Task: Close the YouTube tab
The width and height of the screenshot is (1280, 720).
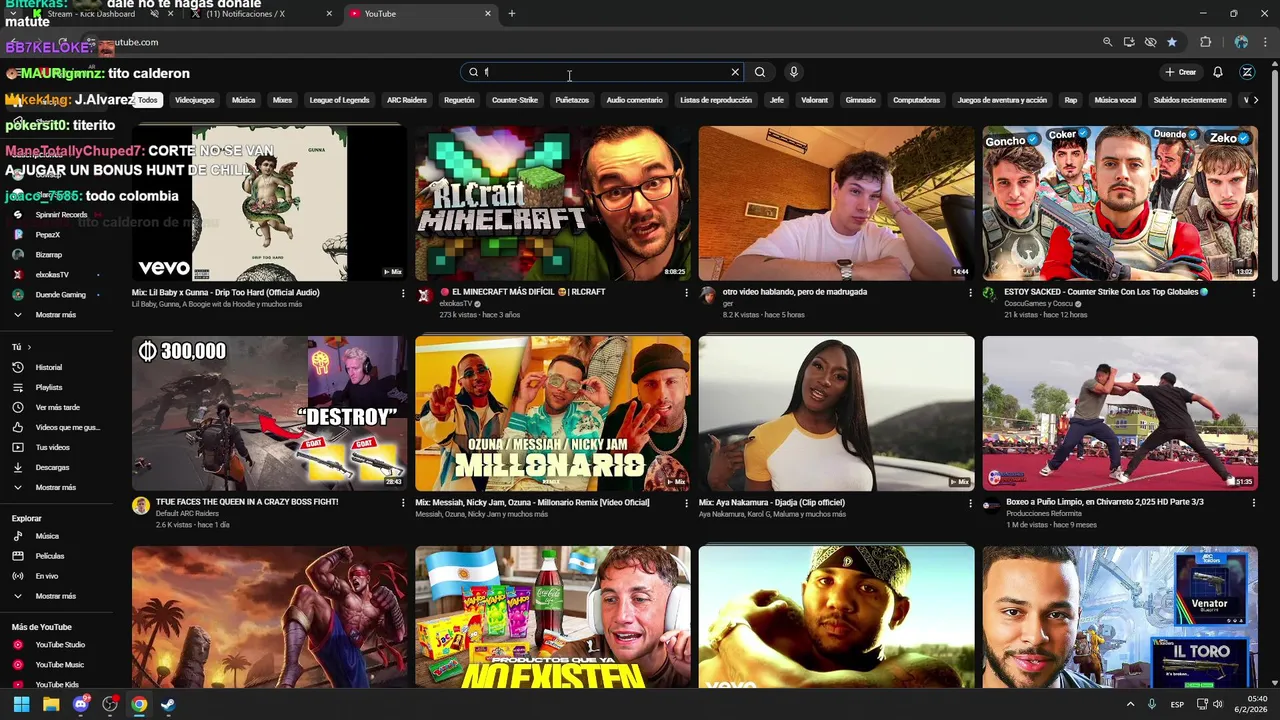Action: pyautogui.click(x=488, y=14)
